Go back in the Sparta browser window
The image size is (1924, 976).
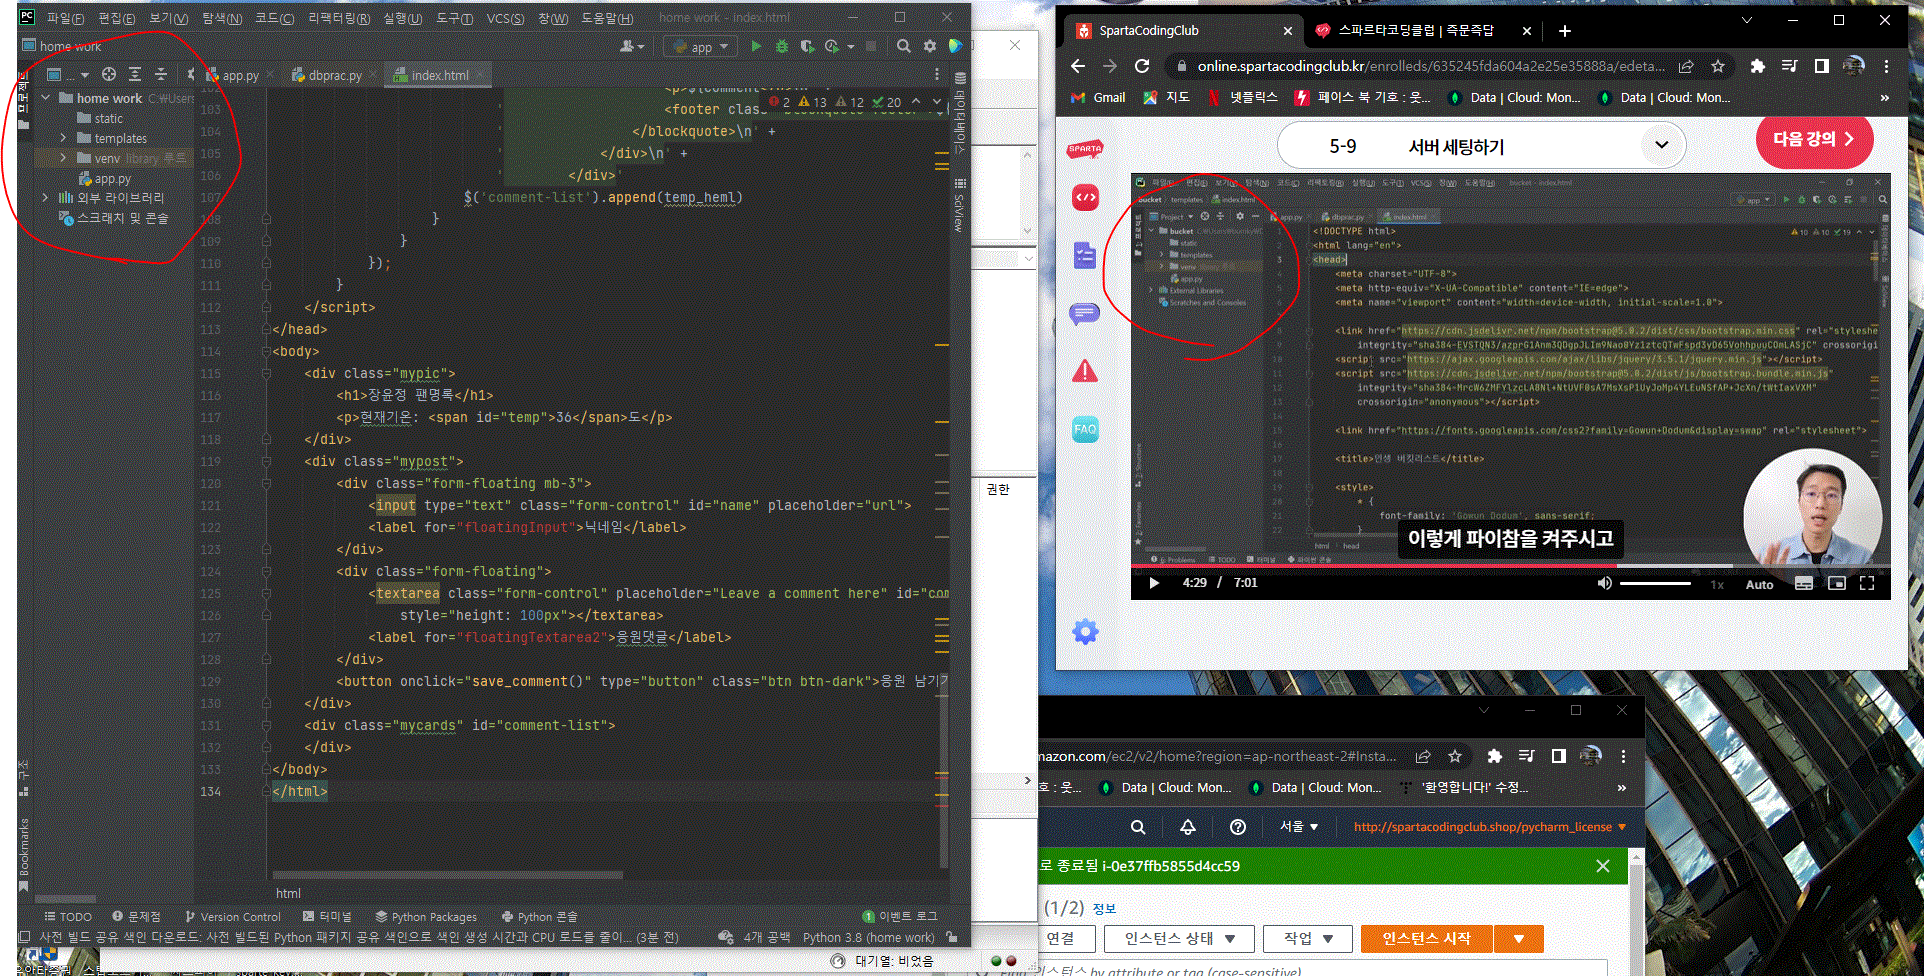tap(1078, 66)
